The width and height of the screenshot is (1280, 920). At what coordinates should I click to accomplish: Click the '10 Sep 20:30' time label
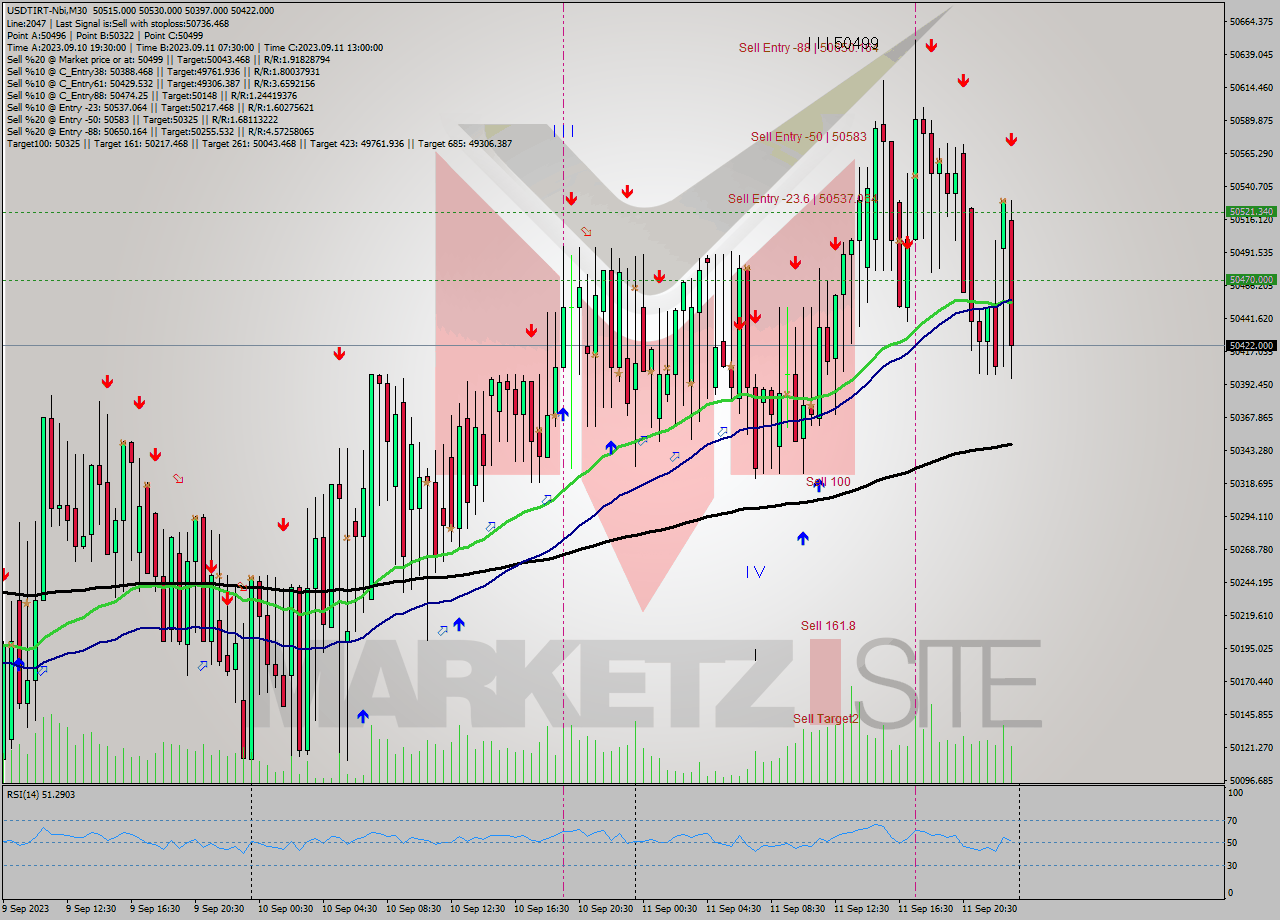point(605,909)
